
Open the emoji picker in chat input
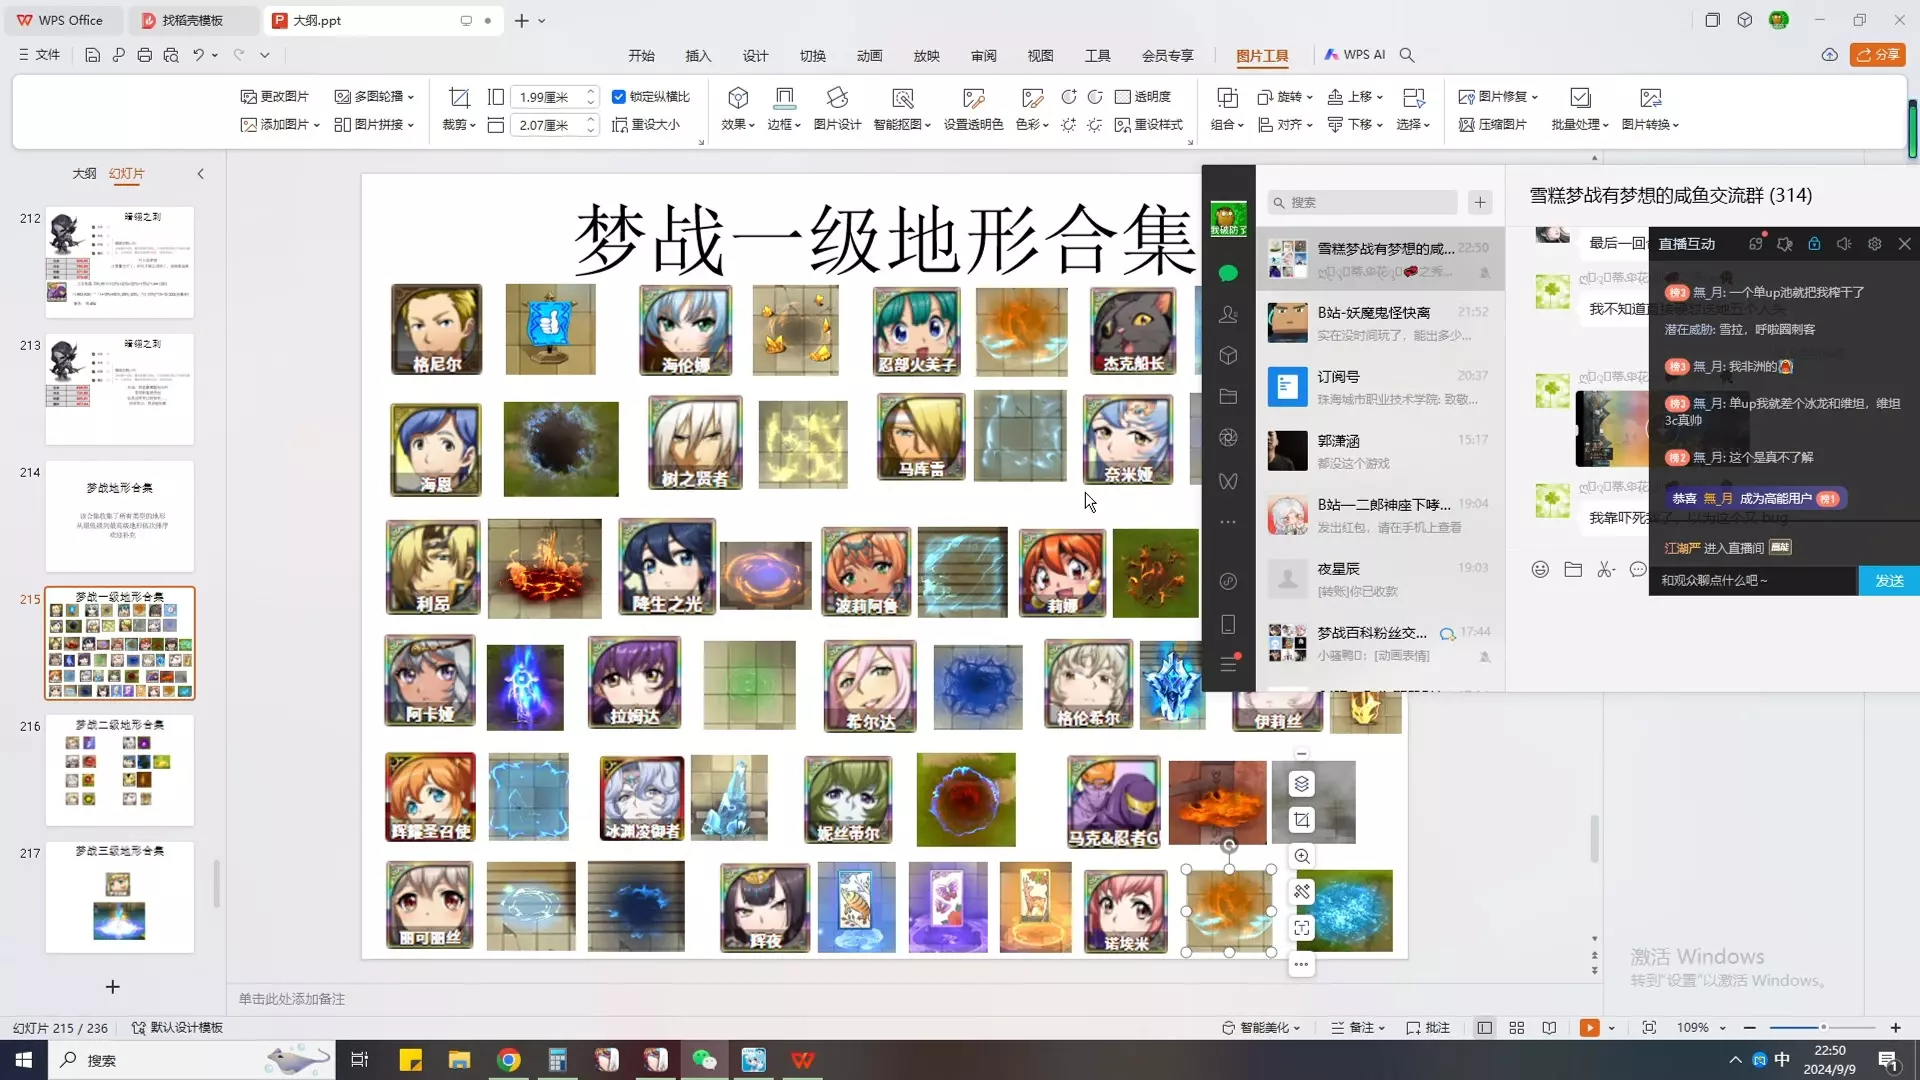point(1540,569)
